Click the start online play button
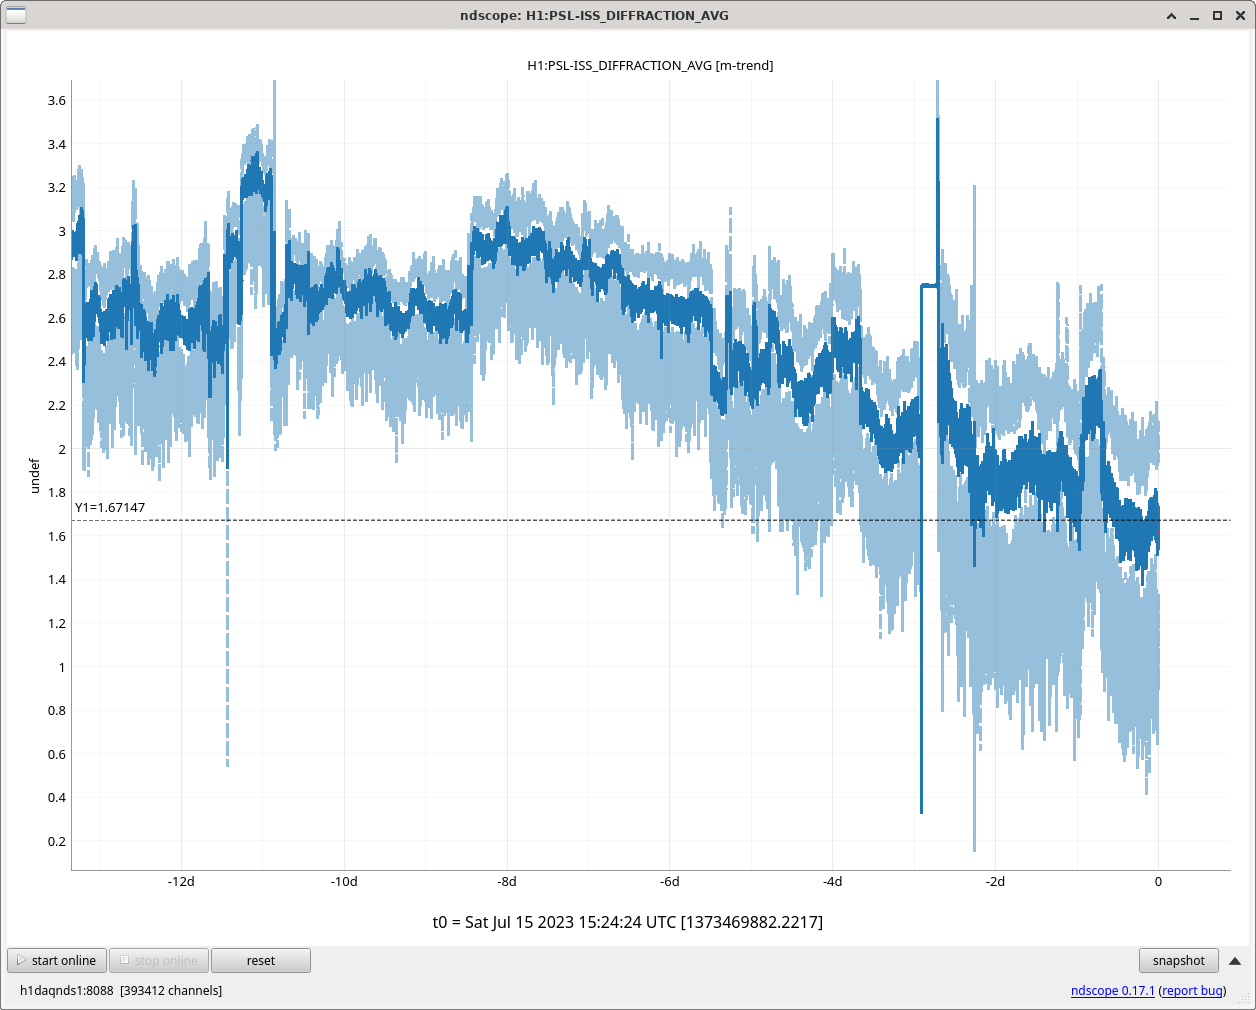Viewport: 1256px width, 1010px height. coord(57,960)
